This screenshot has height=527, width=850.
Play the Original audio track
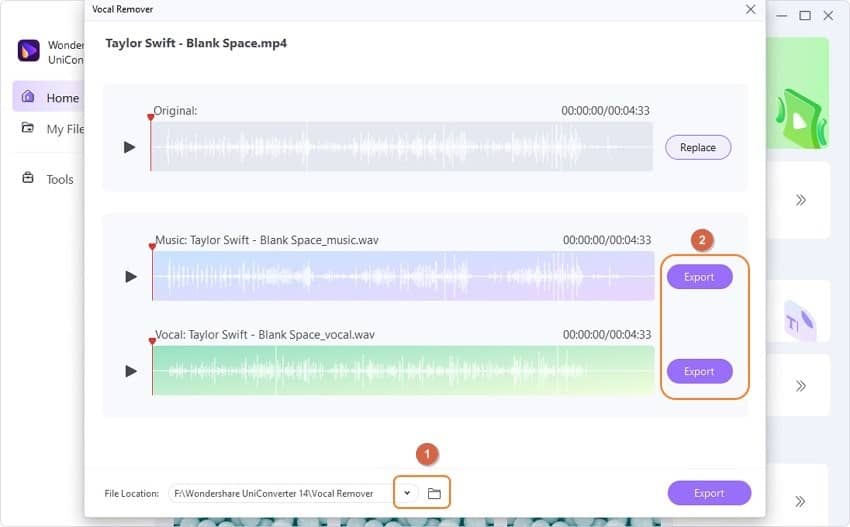point(129,147)
